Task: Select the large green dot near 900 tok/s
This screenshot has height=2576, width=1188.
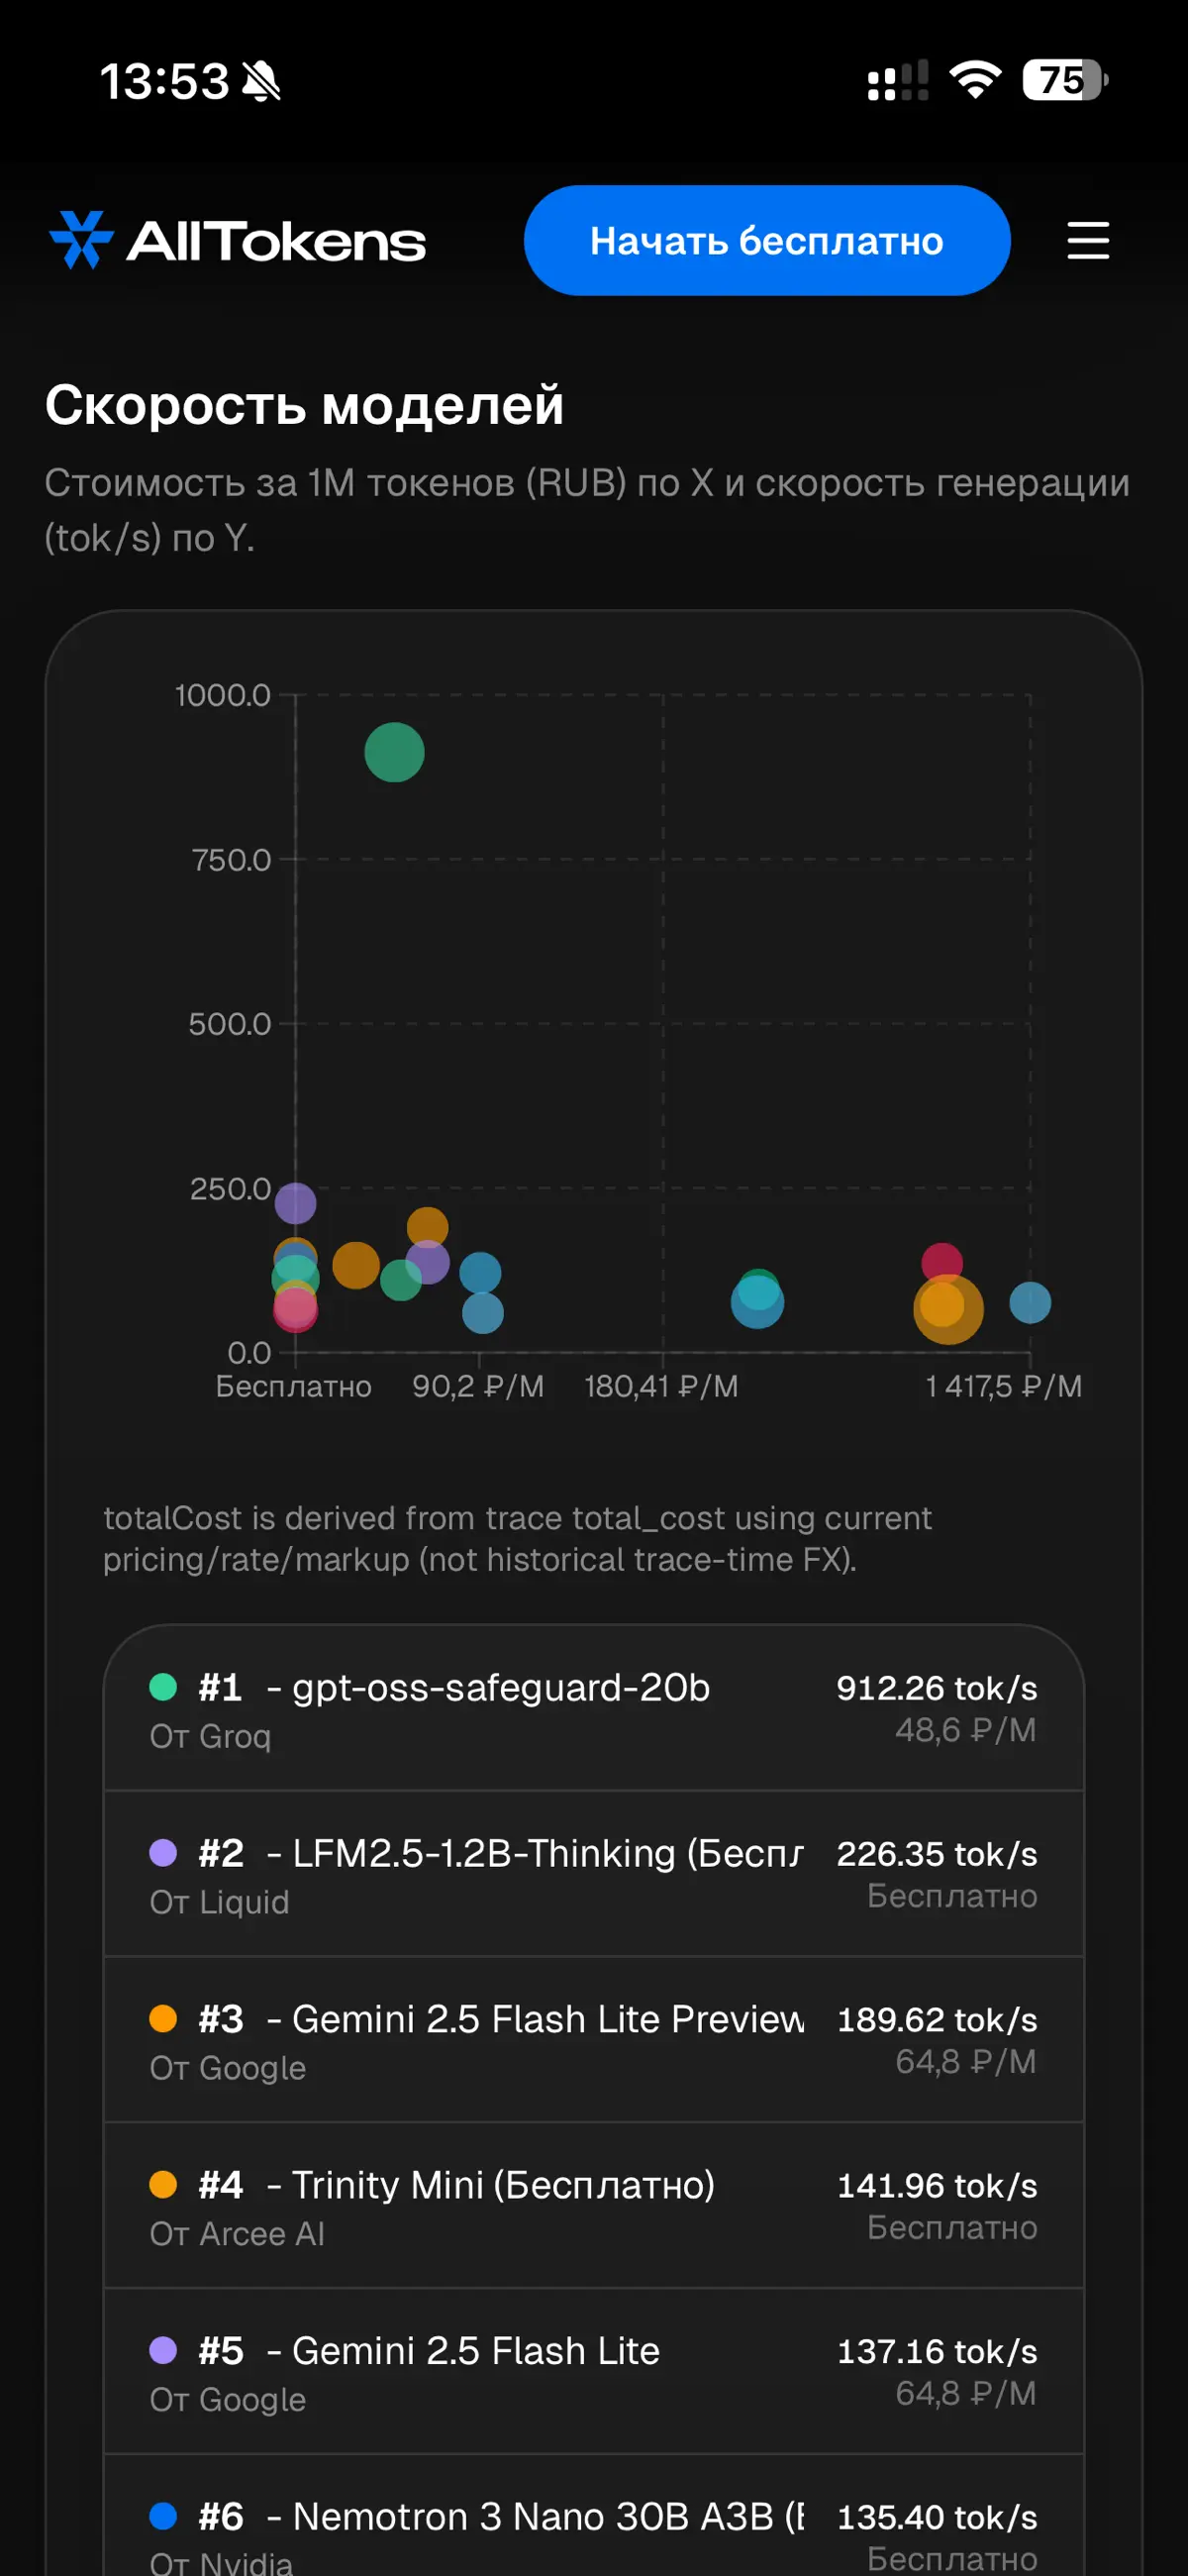Action: pos(394,752)
